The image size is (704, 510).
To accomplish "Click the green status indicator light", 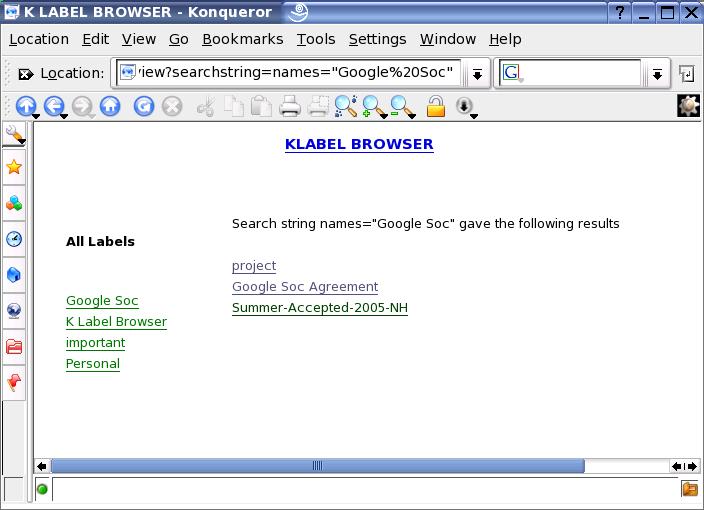I will (42, 489).
